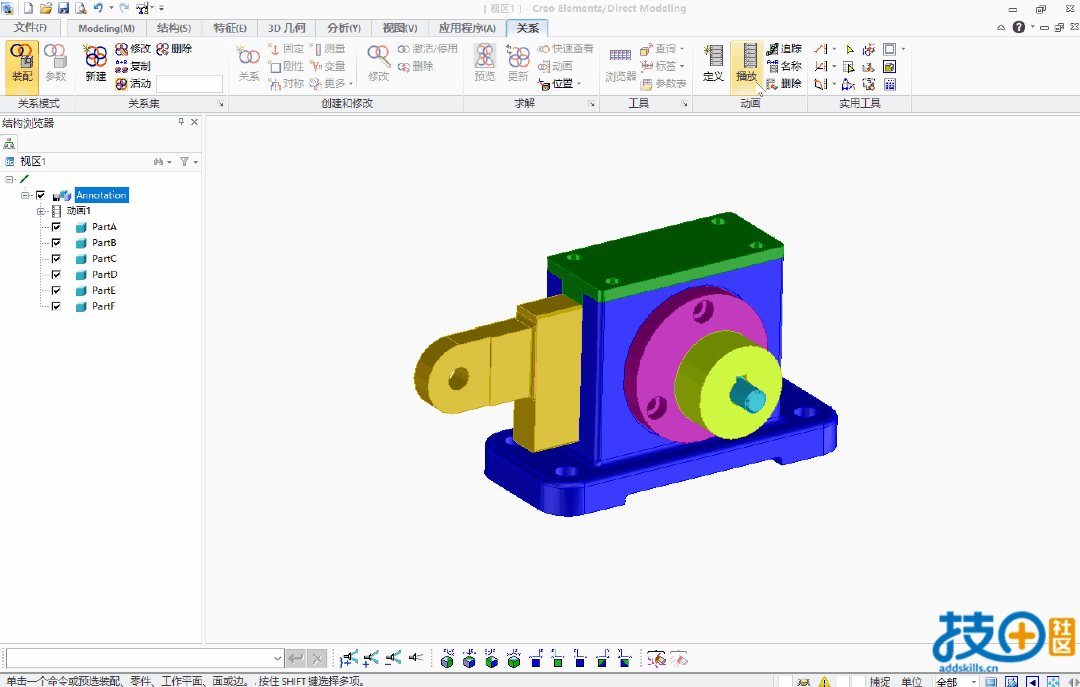This screenshot has width=1080, height=687.
Task: Toggle the PartE checkbox
Action: point(56,290)
